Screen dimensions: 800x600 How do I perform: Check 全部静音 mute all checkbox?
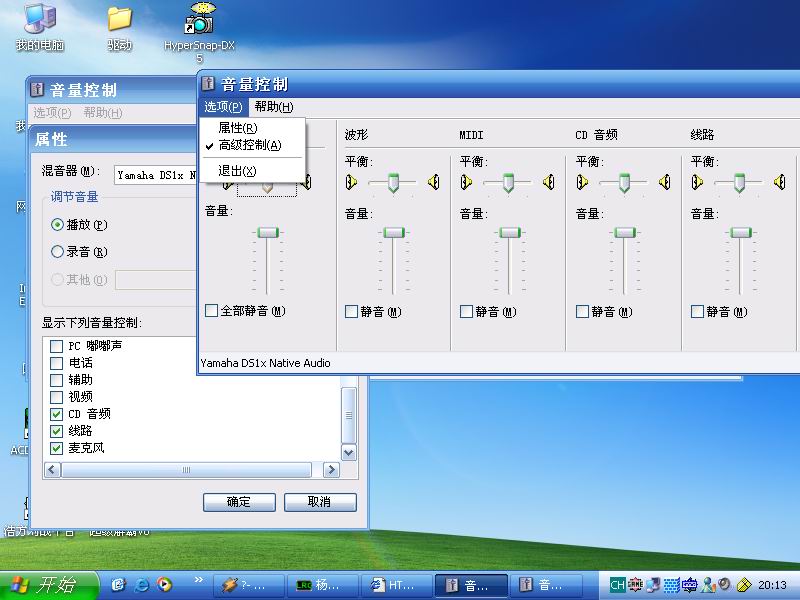(x=211, y=311)
